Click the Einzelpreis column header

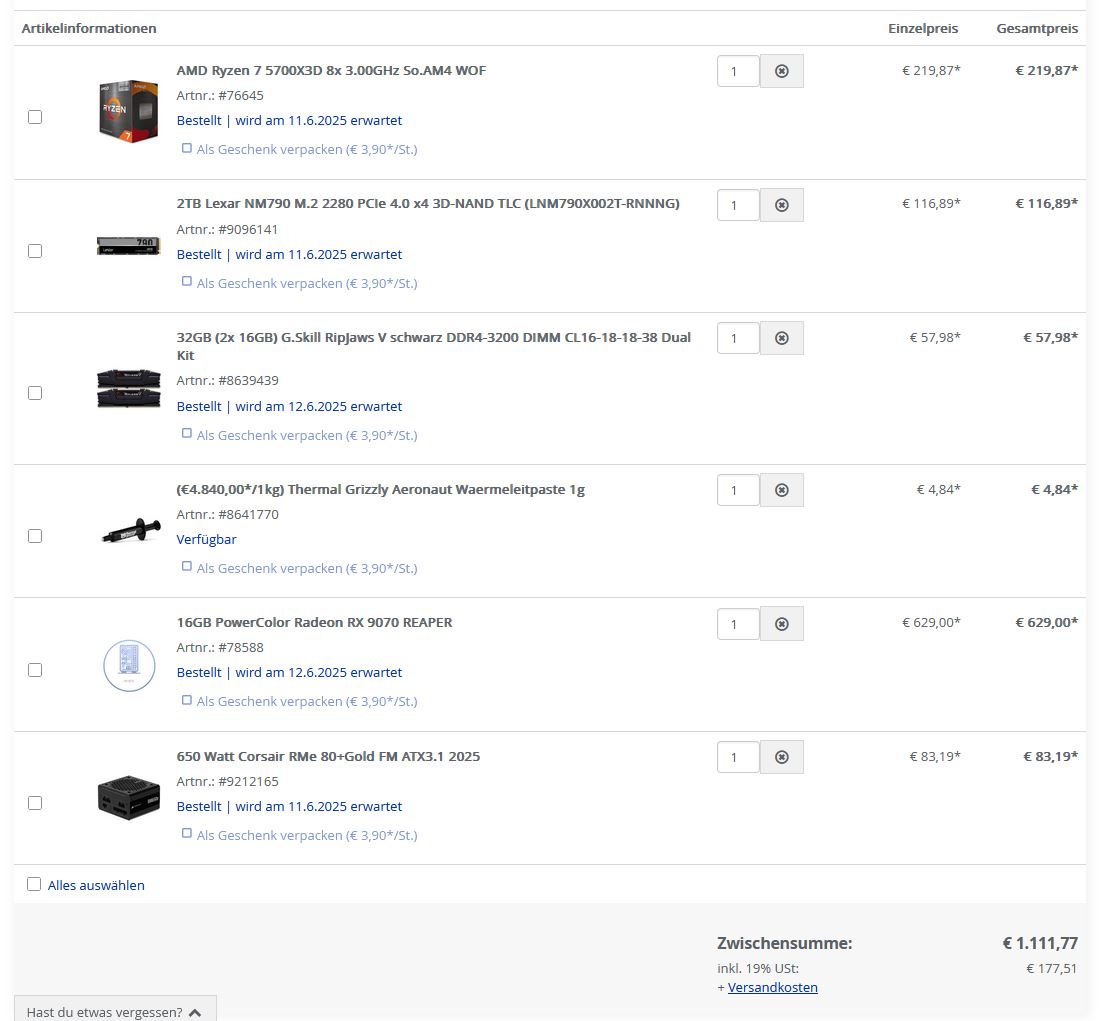923,29
